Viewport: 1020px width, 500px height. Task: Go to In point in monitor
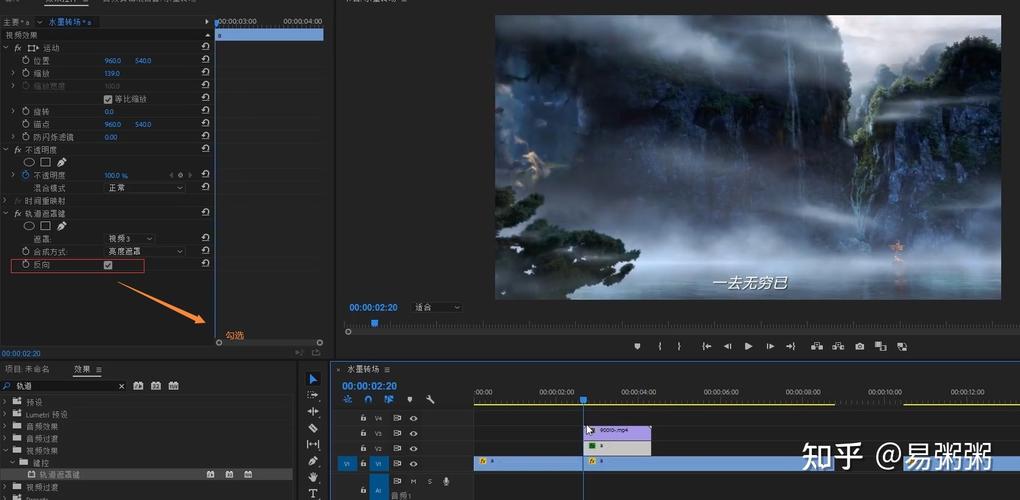click(x=706, y=347)
